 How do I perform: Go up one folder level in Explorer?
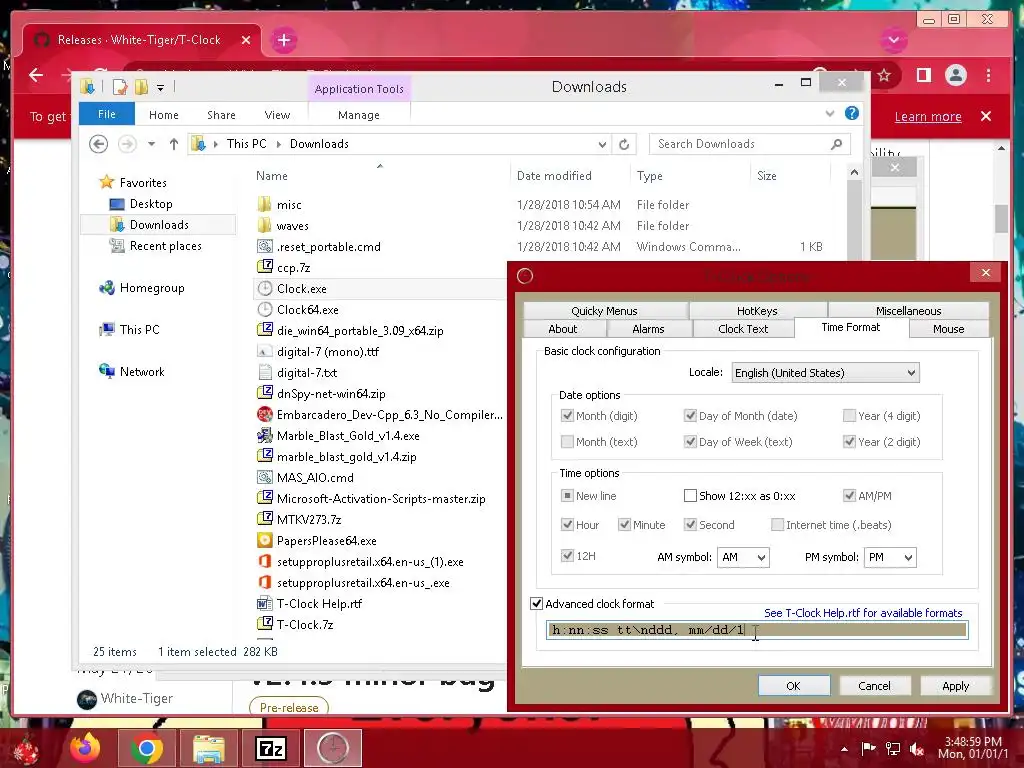coord(174,144)
